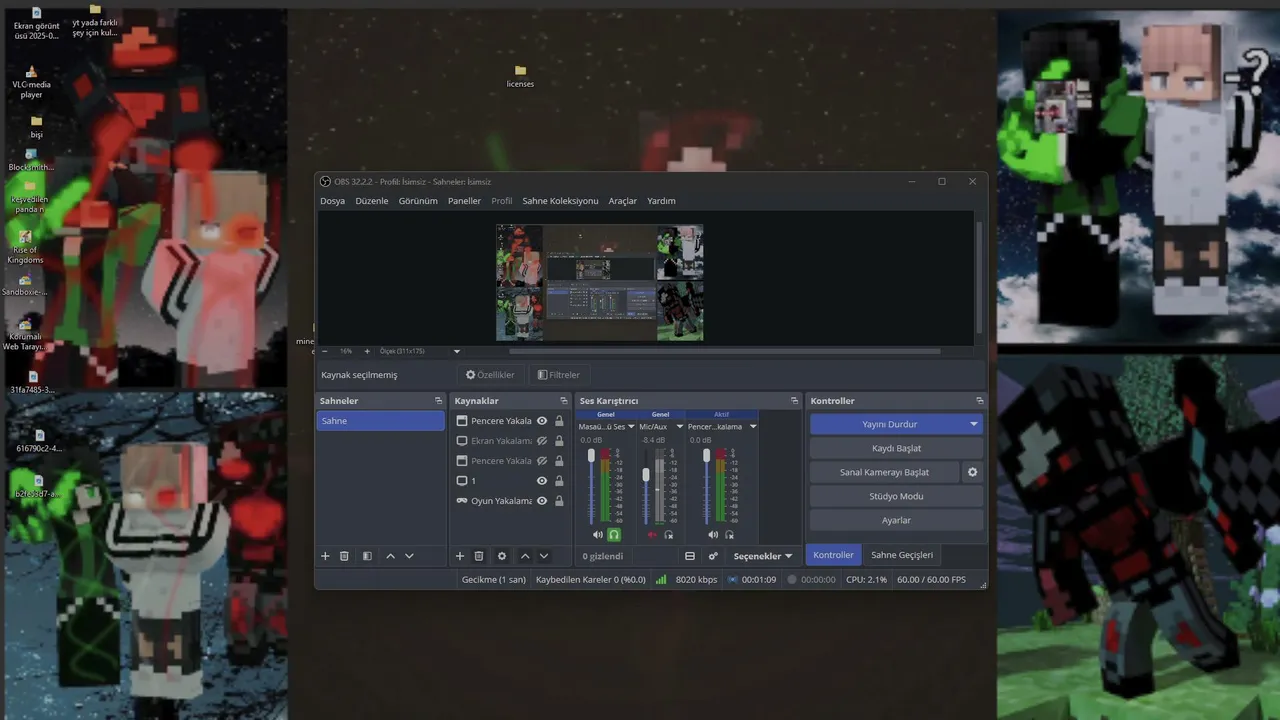Open the Görünüm menu
The image size is (1280, 720).
pyautogui.click(x=418, y=201)
